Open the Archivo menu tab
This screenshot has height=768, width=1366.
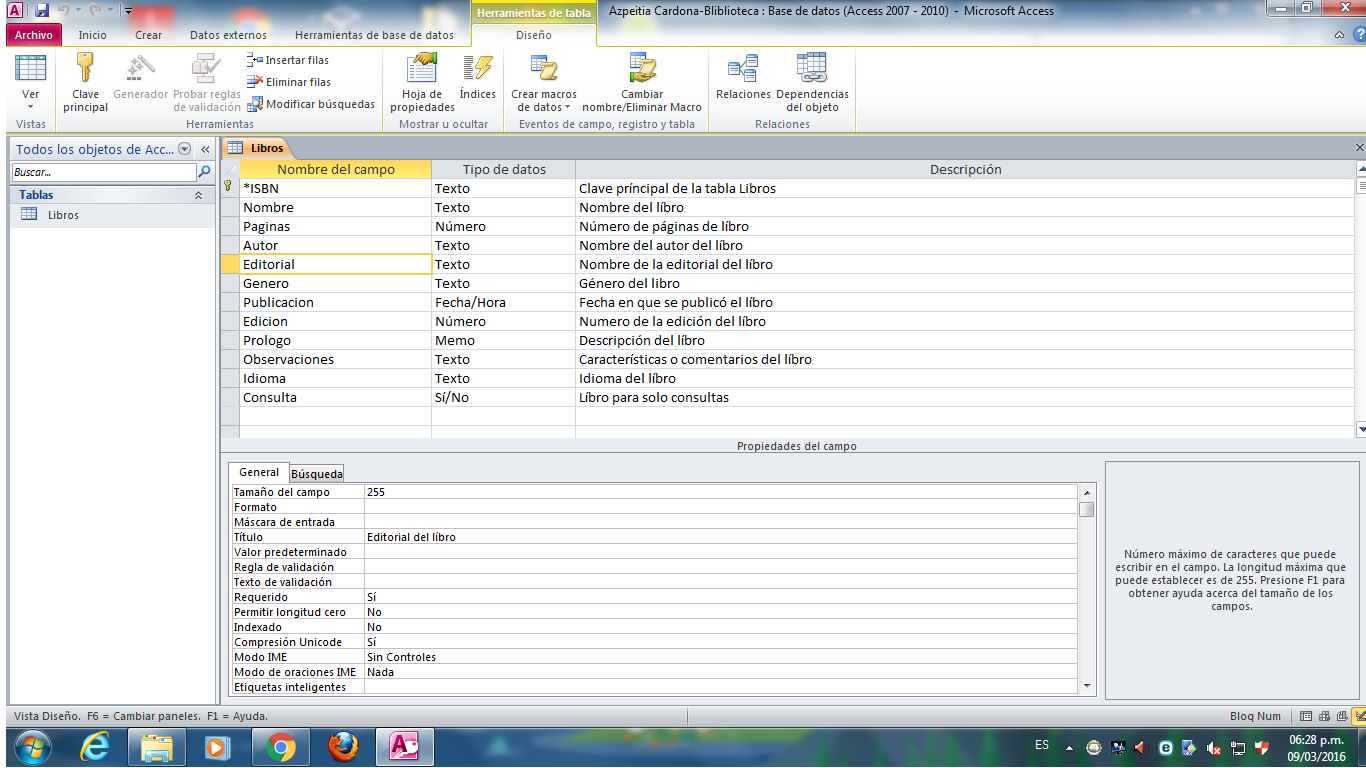coord(33,35)
